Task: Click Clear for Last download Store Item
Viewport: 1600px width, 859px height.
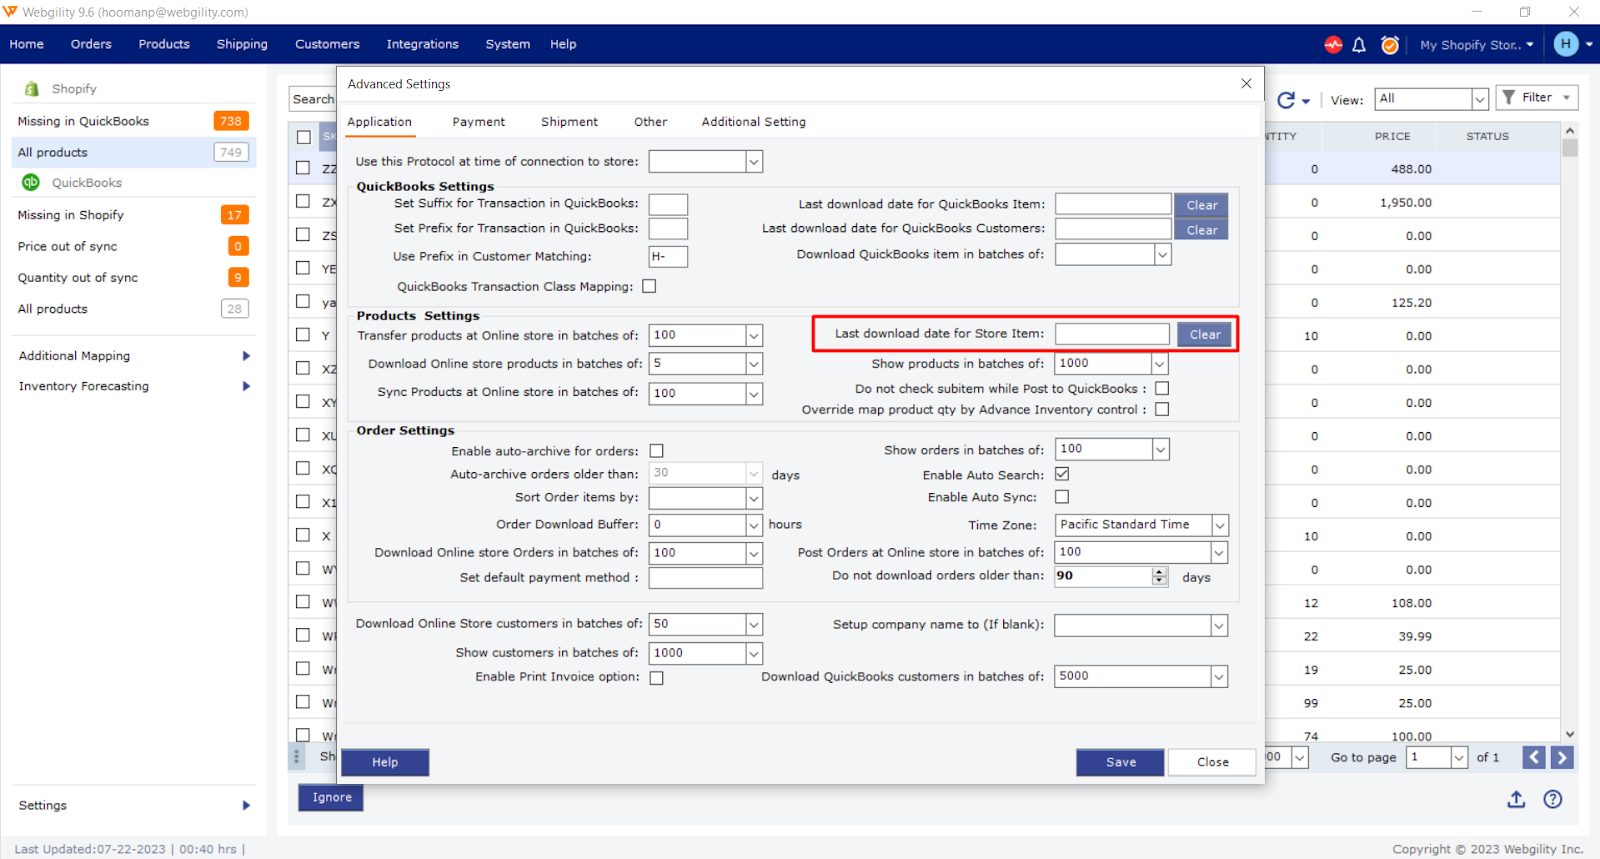Action: [x=1204, y=334]
